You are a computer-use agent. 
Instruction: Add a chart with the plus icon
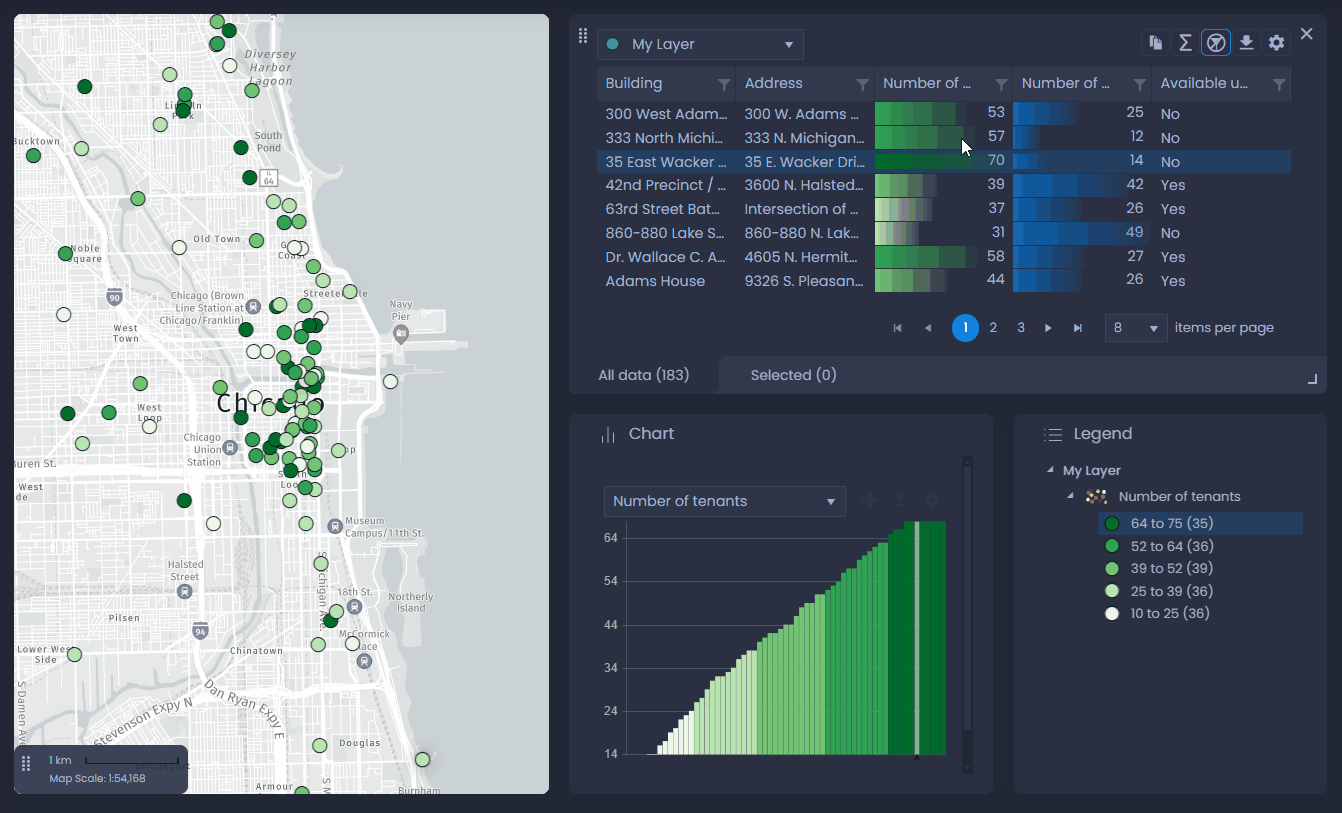(x=869, y=500)
